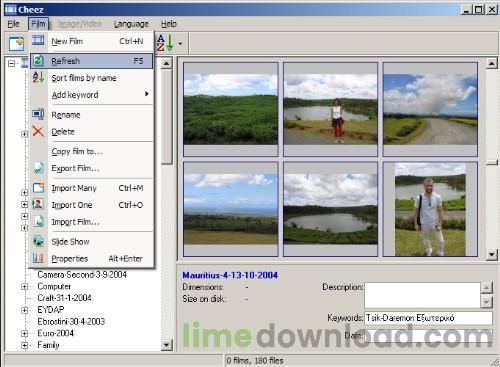The image size is (500, 367).
Task: Click the thumbnail panel scroll down arrow
Action: pos(492,255)
